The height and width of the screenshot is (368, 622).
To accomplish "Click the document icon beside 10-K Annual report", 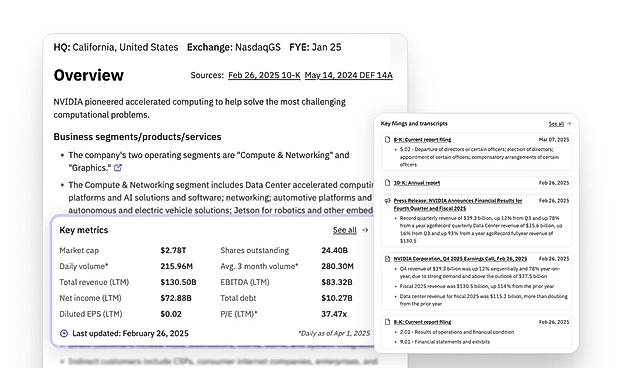I will (388, 183).
